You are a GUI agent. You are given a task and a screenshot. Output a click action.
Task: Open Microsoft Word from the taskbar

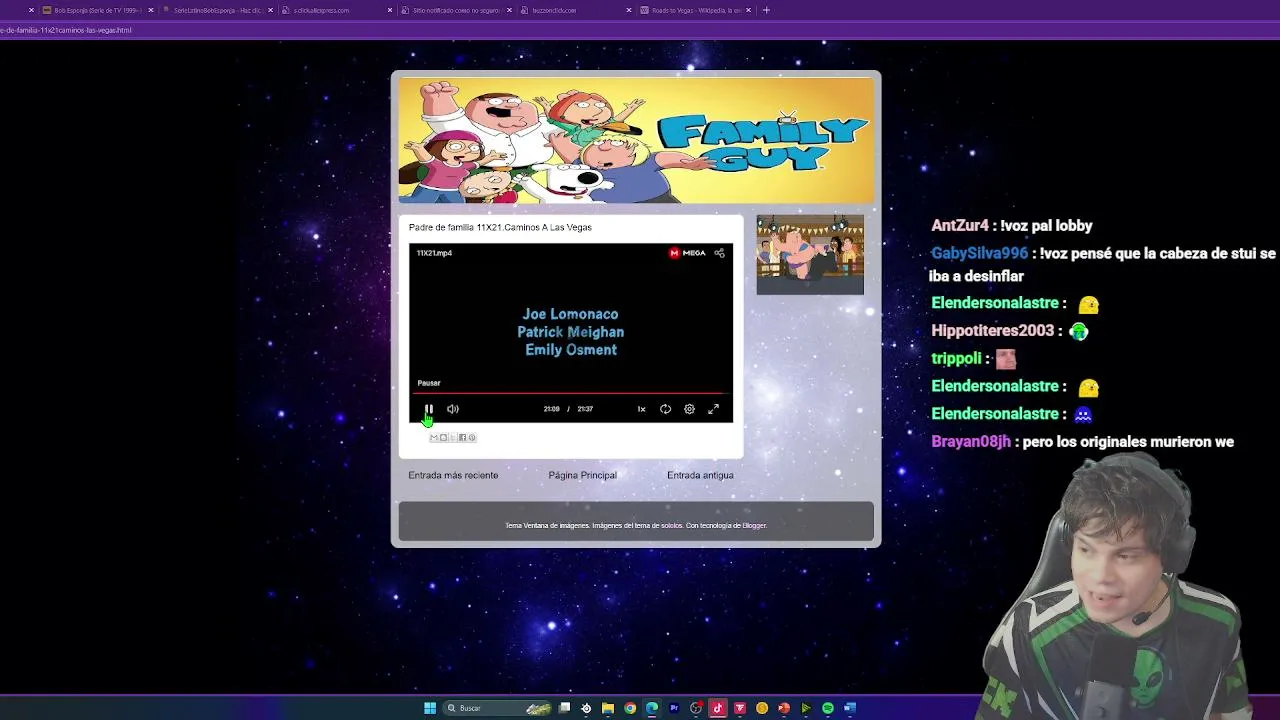coord(850,708)
